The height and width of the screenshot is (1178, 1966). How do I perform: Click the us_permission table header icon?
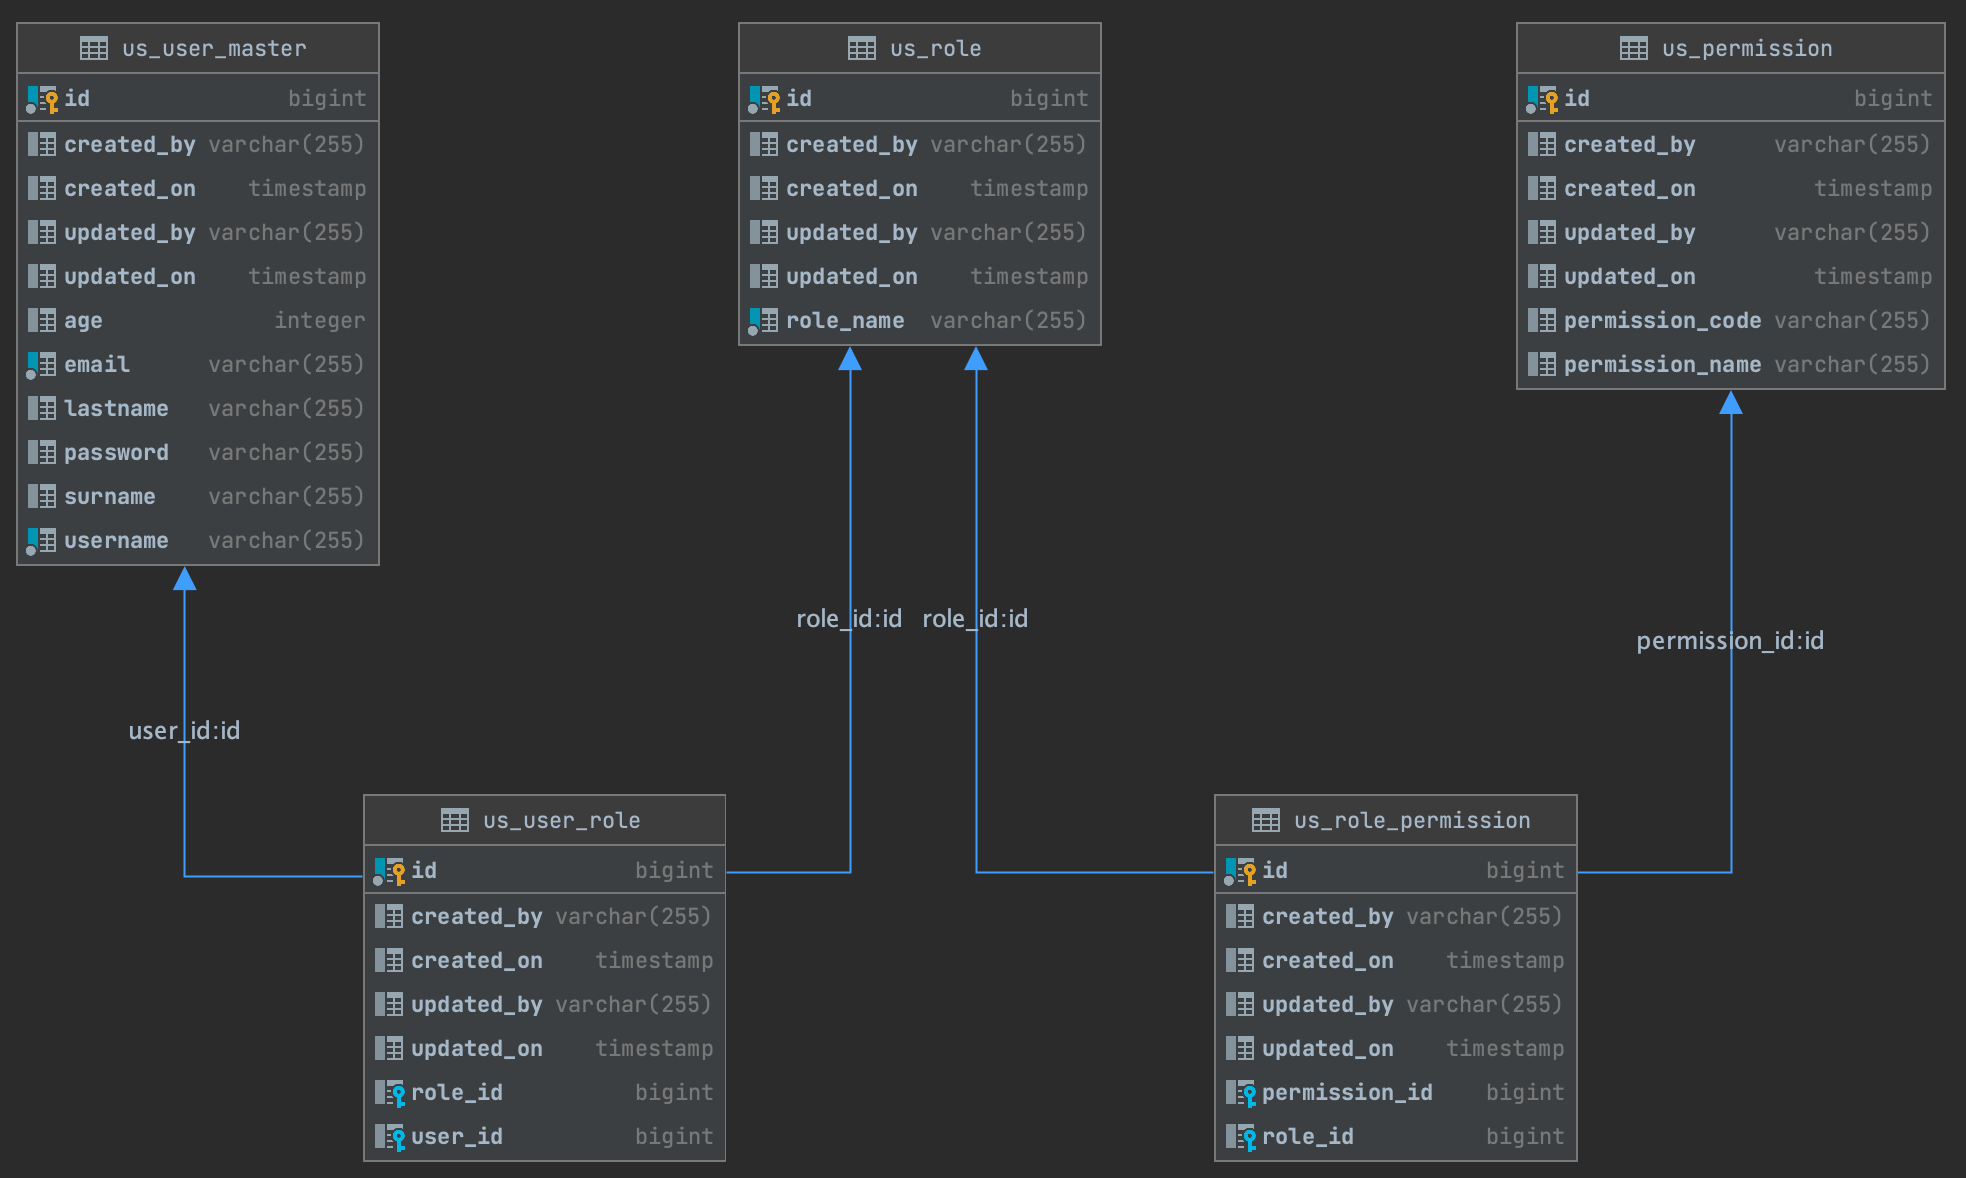coord(1633,48)
